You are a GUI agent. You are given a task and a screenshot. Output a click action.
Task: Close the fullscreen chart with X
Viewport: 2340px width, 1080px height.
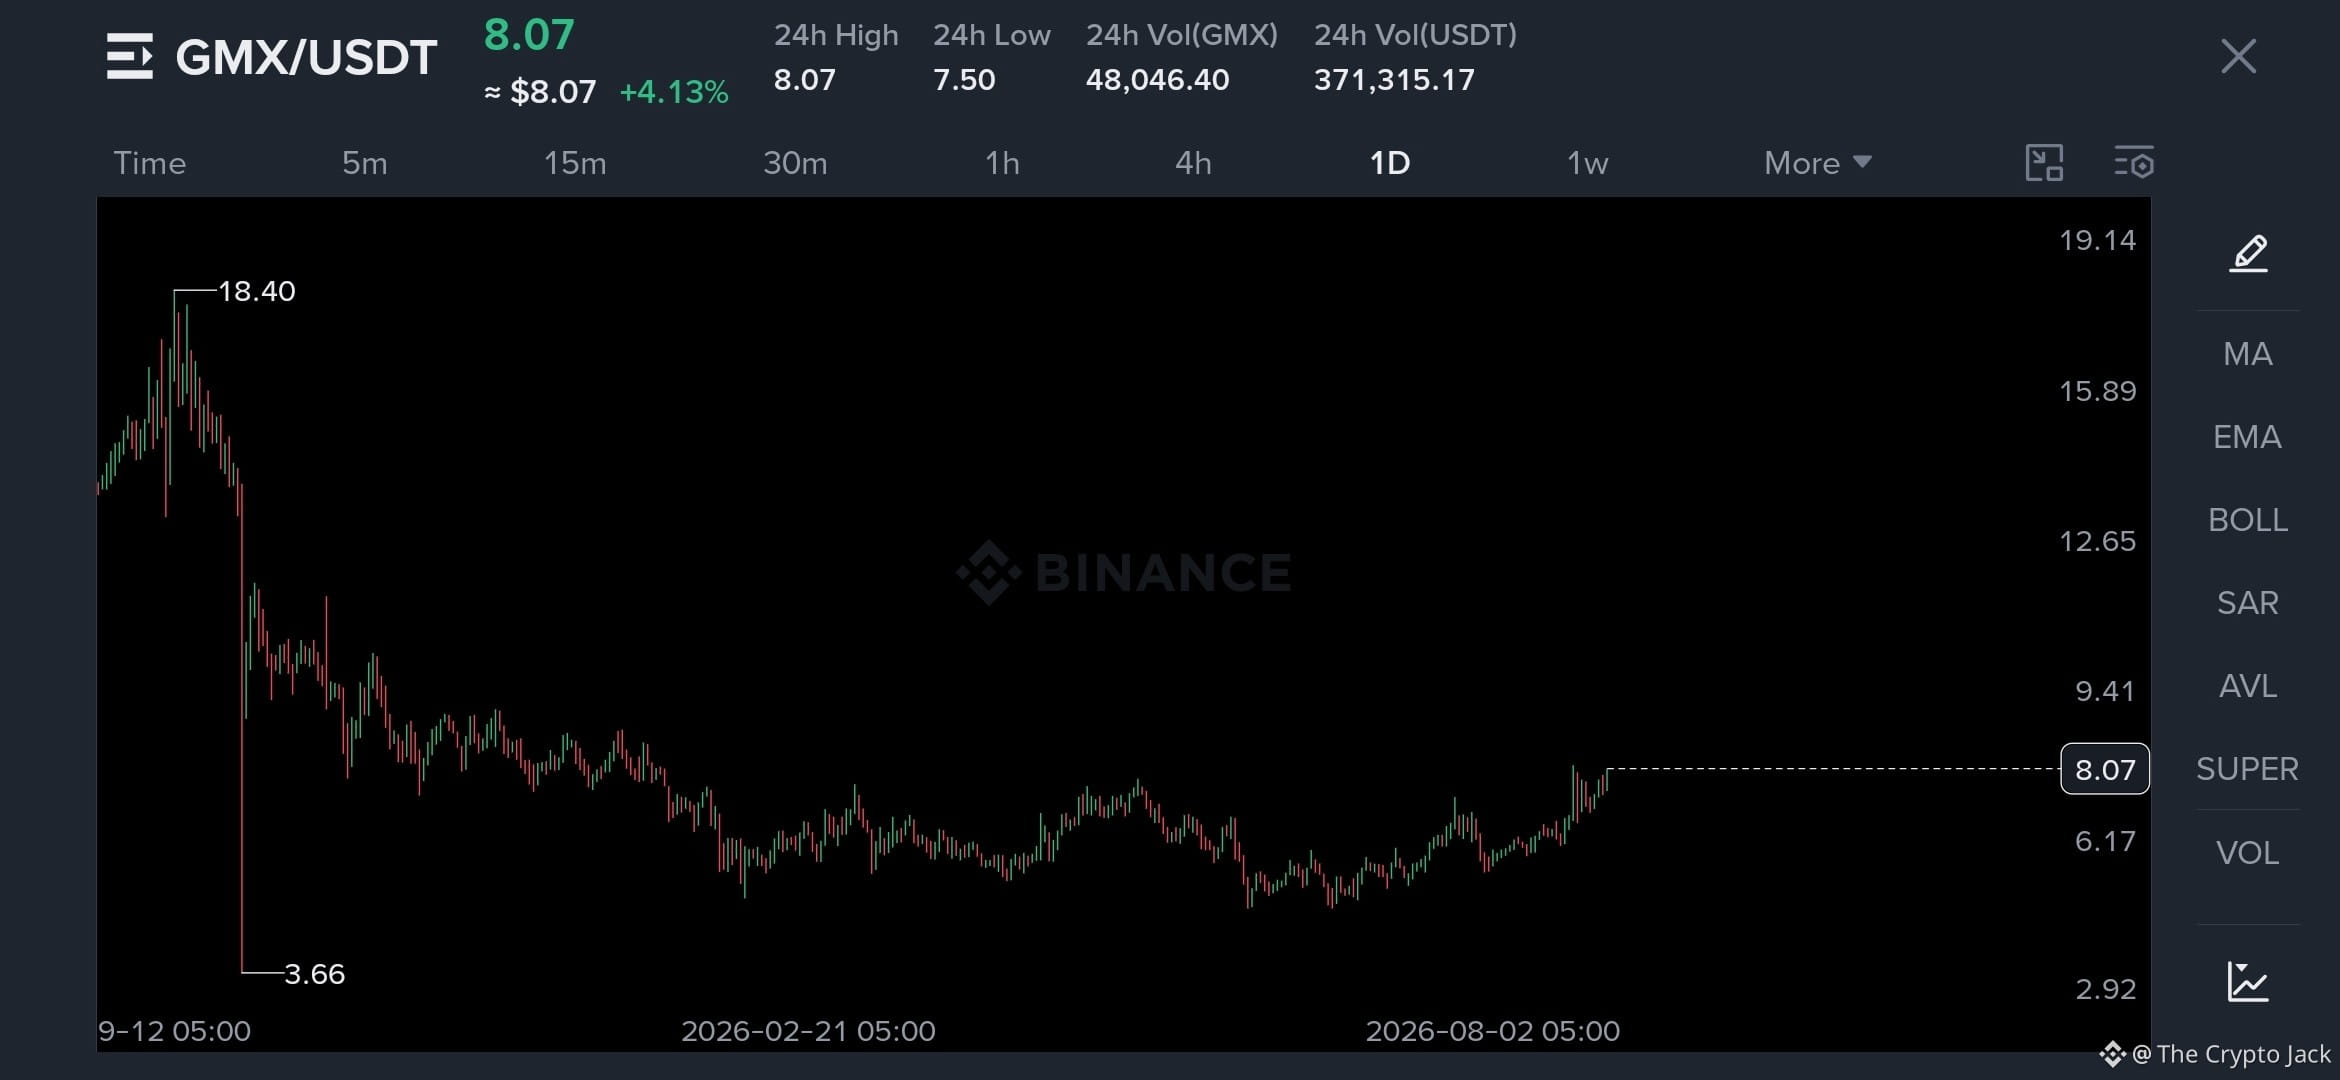coord(2238,56)
